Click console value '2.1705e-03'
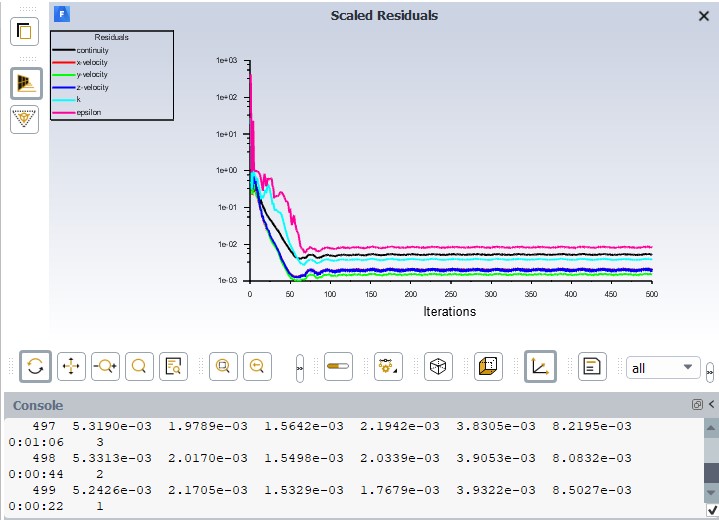Viewport: 719px width, 520px height. (x=208, y=490)
